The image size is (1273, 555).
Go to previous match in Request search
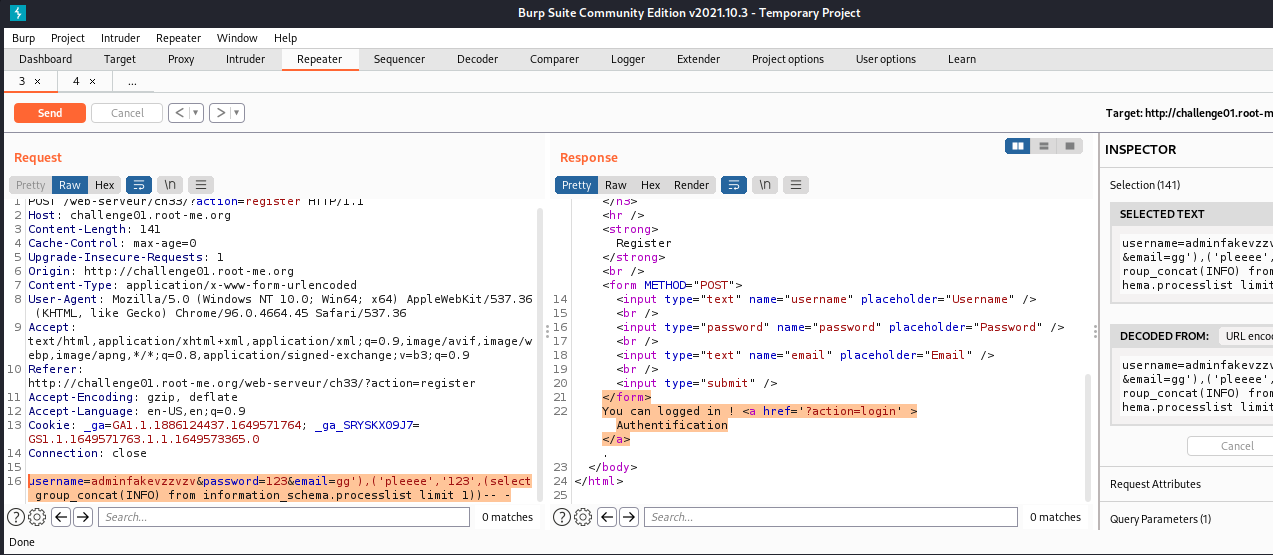pos(61,517)
